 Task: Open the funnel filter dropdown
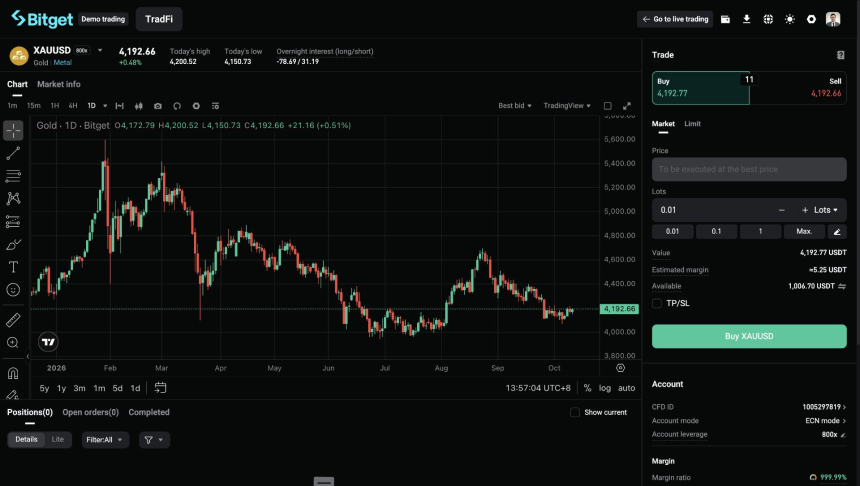pos(154,439)
